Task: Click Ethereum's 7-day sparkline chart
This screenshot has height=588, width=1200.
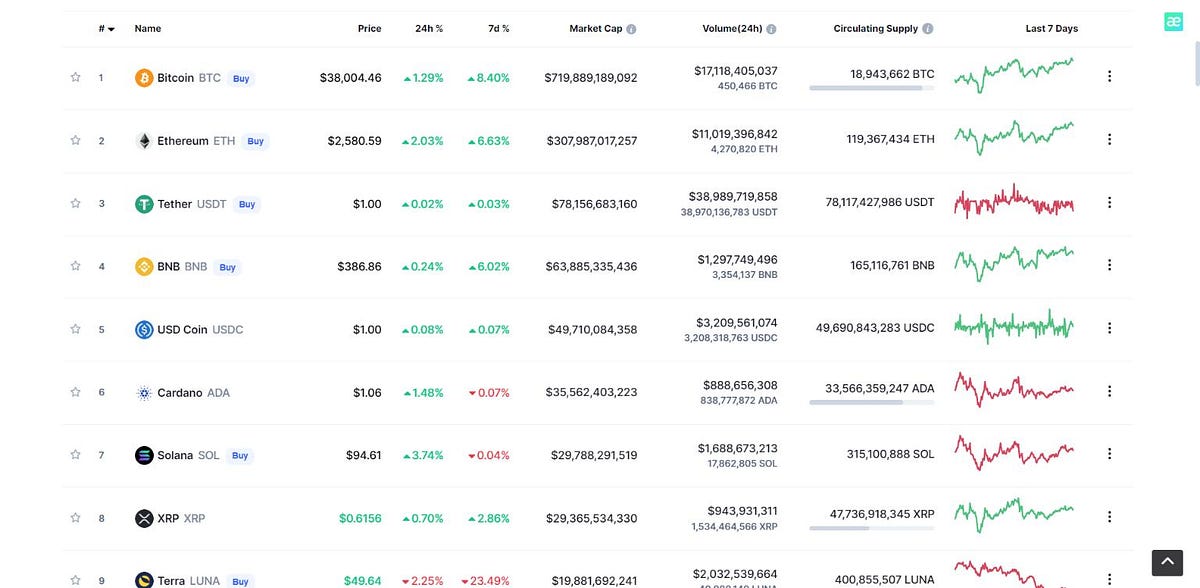Action: click(1014, 138)
